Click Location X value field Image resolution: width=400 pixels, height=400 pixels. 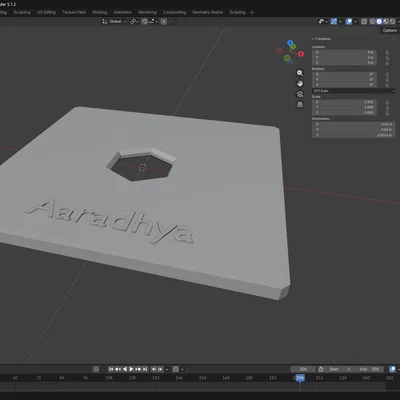click(344, 52)
